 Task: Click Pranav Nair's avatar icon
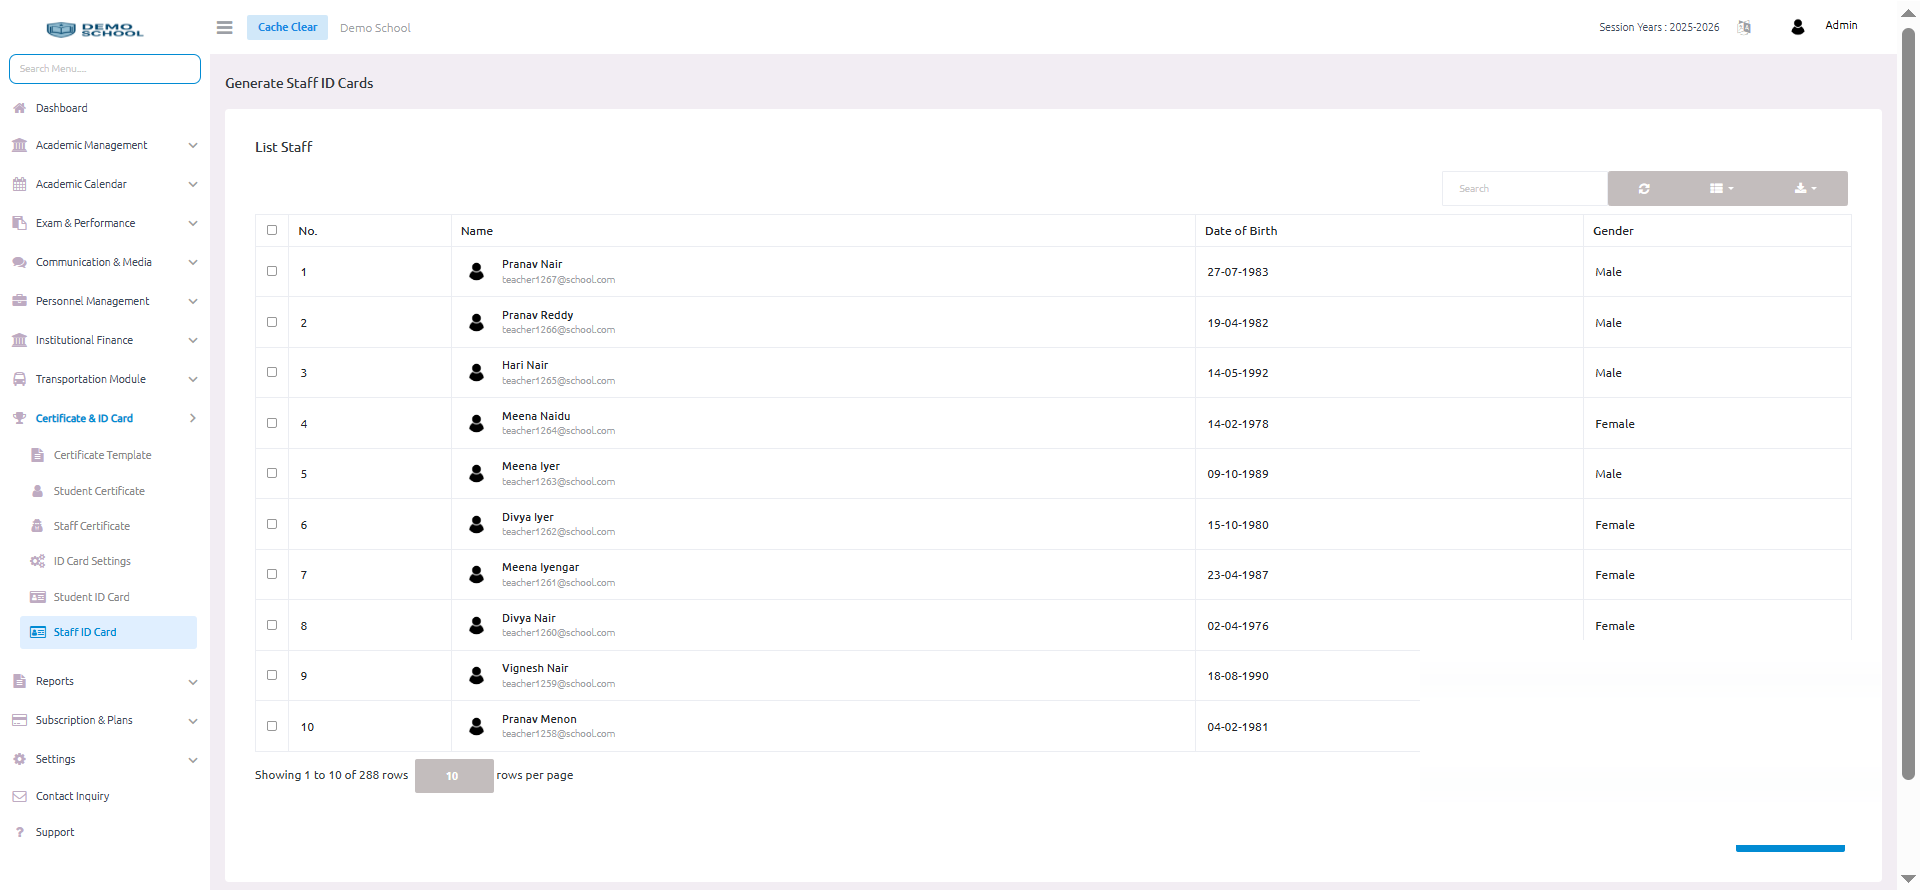pos(477,271)
